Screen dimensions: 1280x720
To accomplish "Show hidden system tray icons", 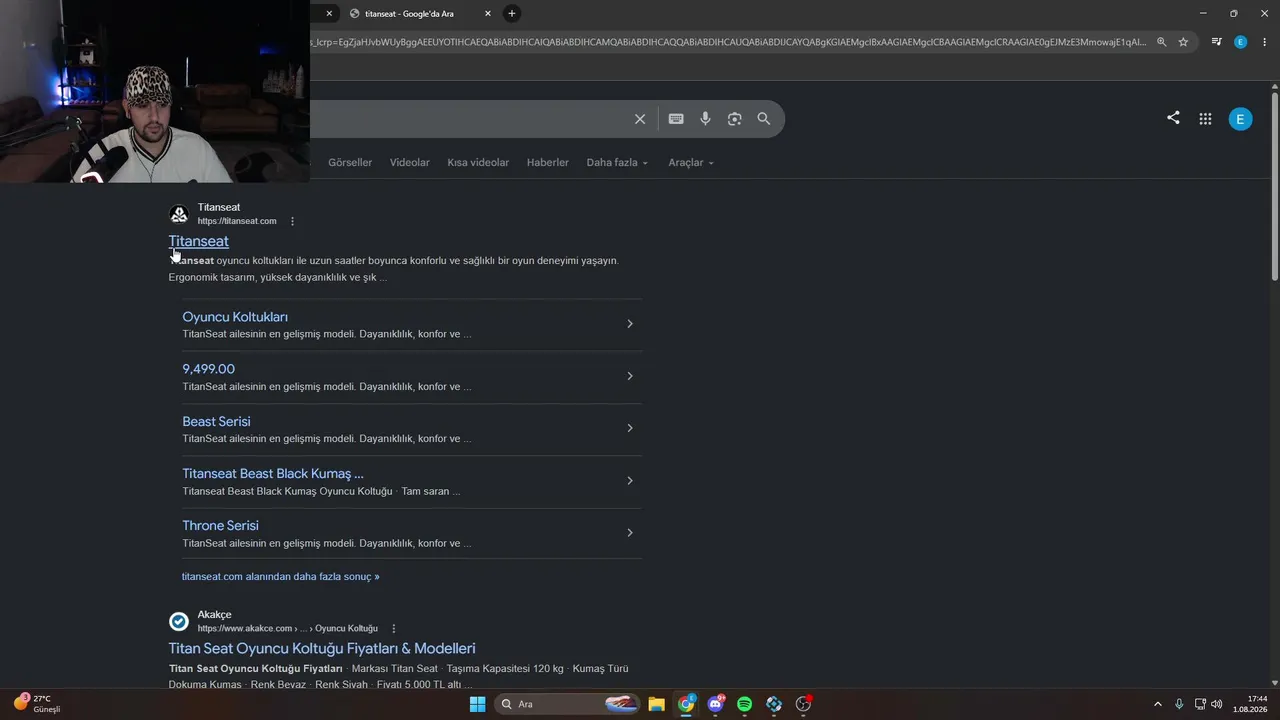I will click(1158, 704).
